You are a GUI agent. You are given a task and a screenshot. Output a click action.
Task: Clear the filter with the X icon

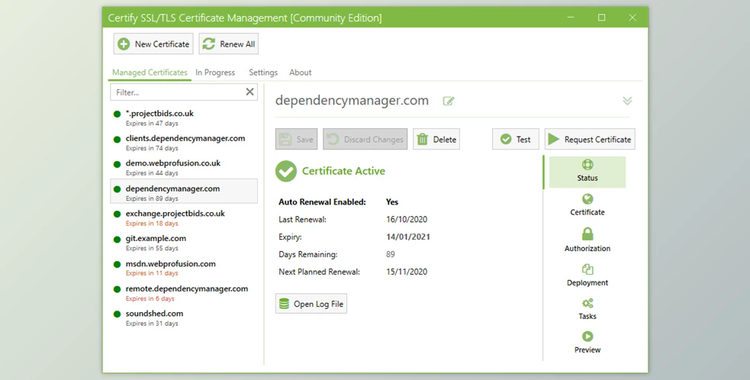(x=250, y=92)
